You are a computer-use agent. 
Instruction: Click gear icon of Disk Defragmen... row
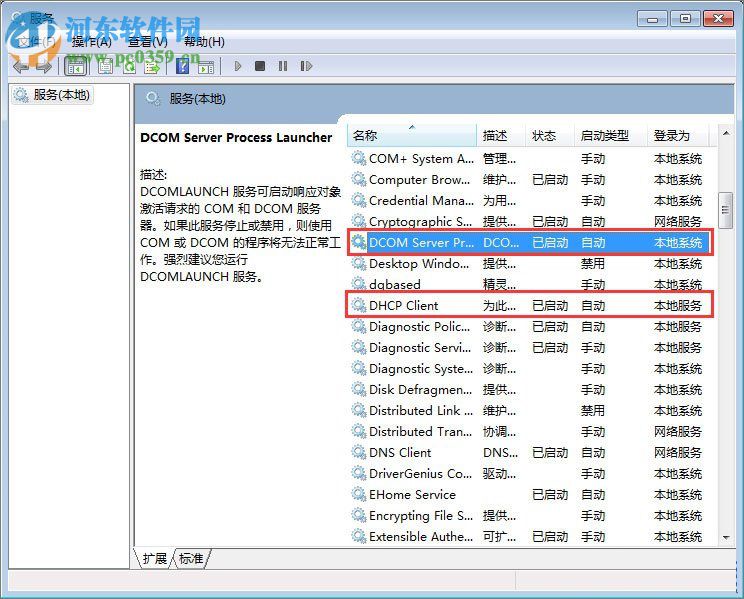359,389
